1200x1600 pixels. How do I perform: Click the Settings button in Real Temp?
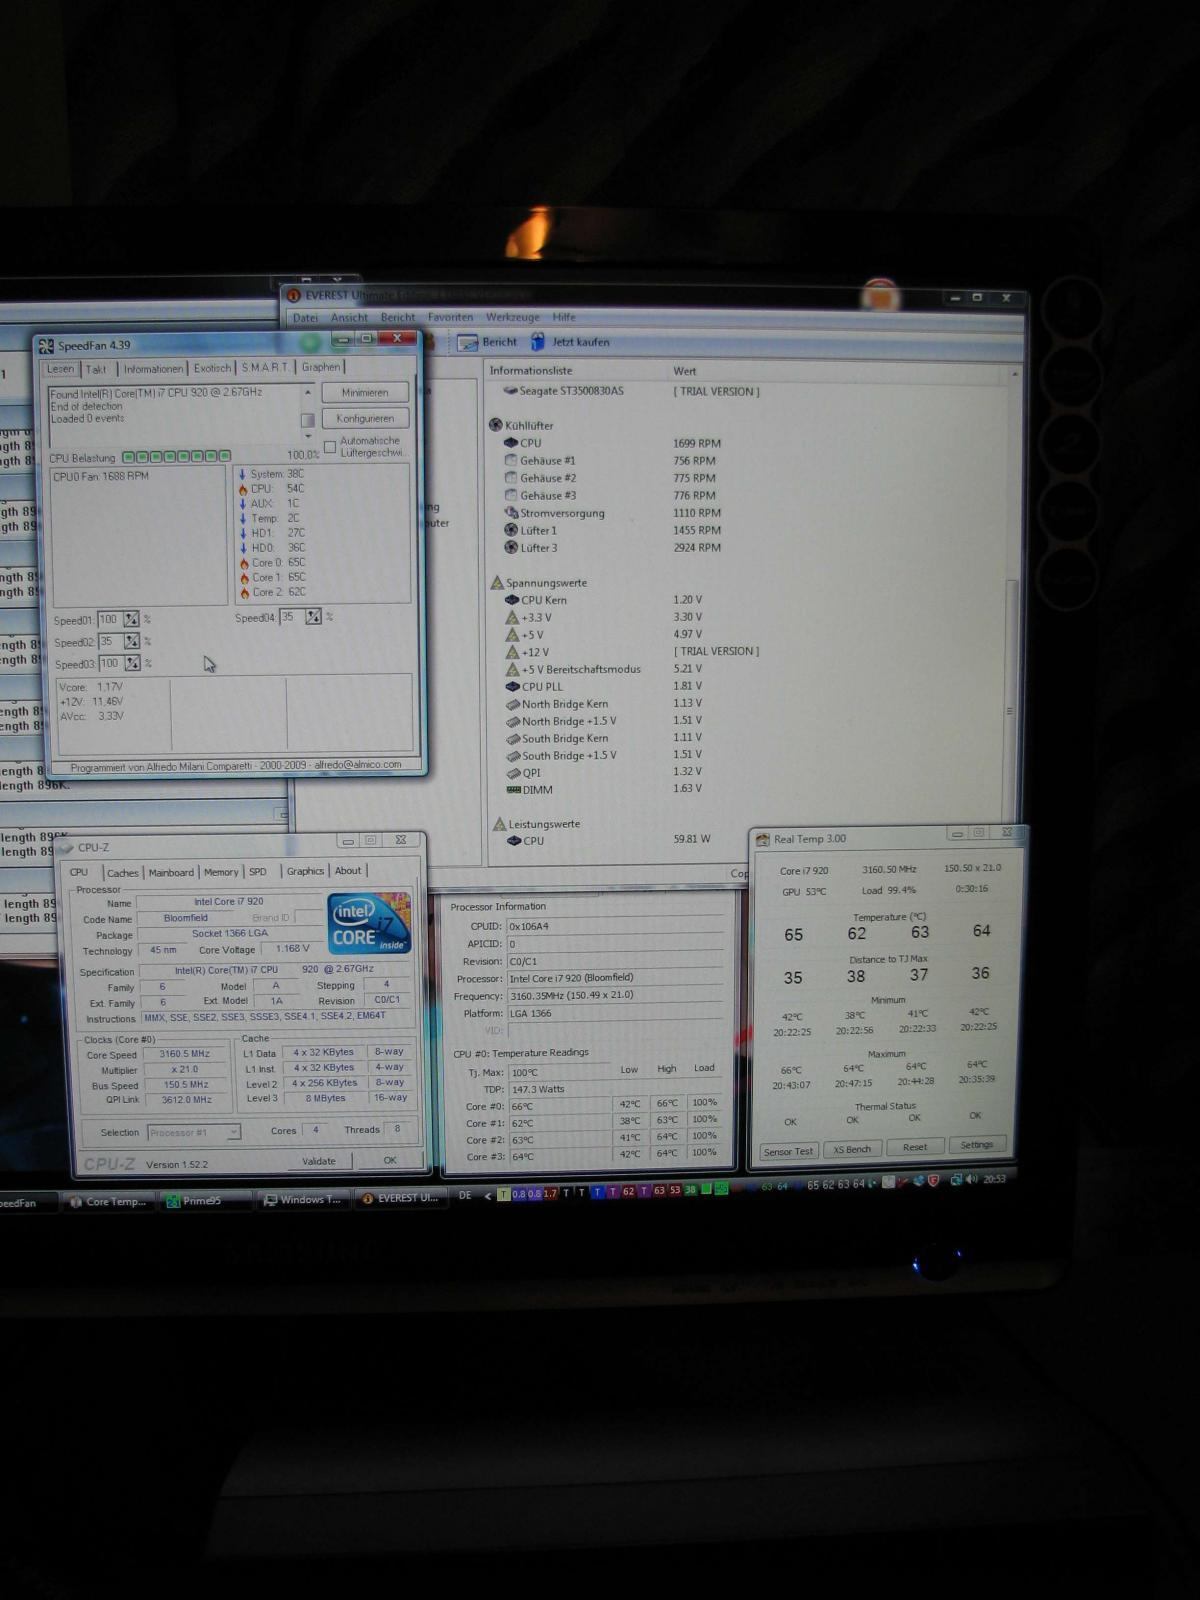(977, 1145)
